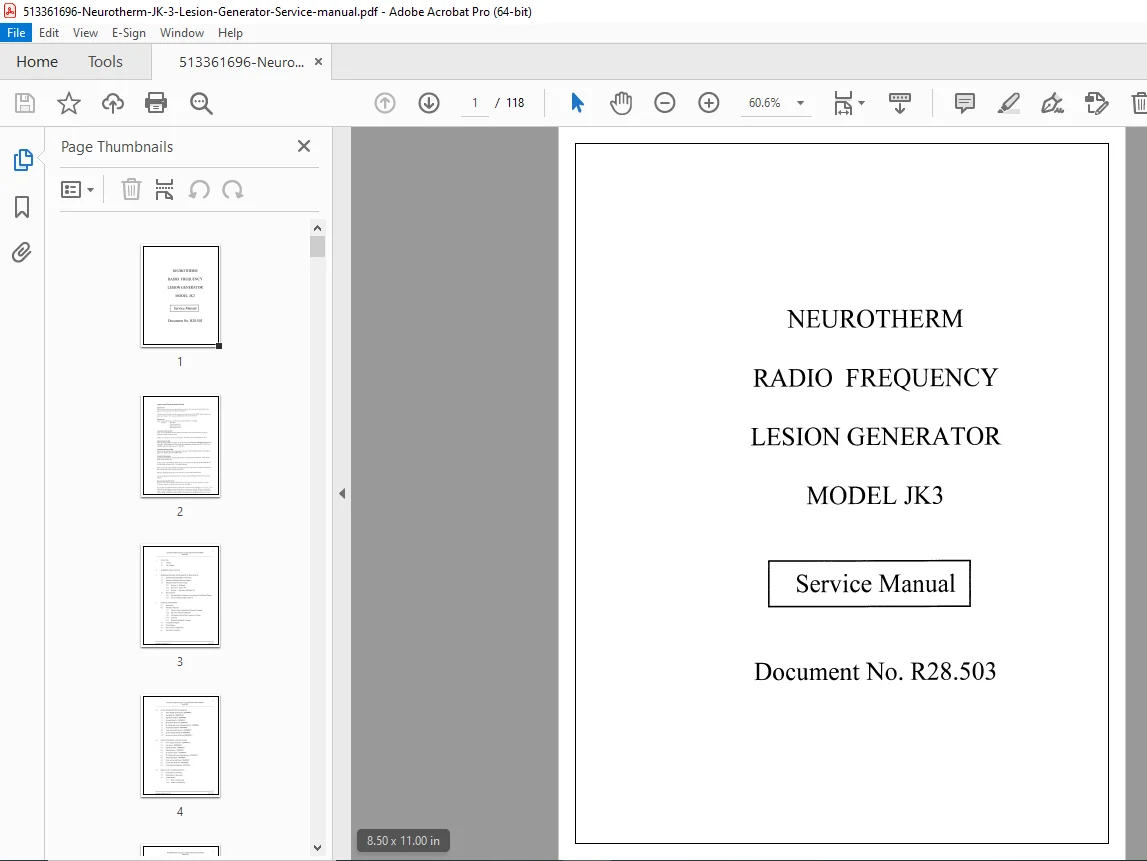Switch to the Home tab

coord(37,62)
